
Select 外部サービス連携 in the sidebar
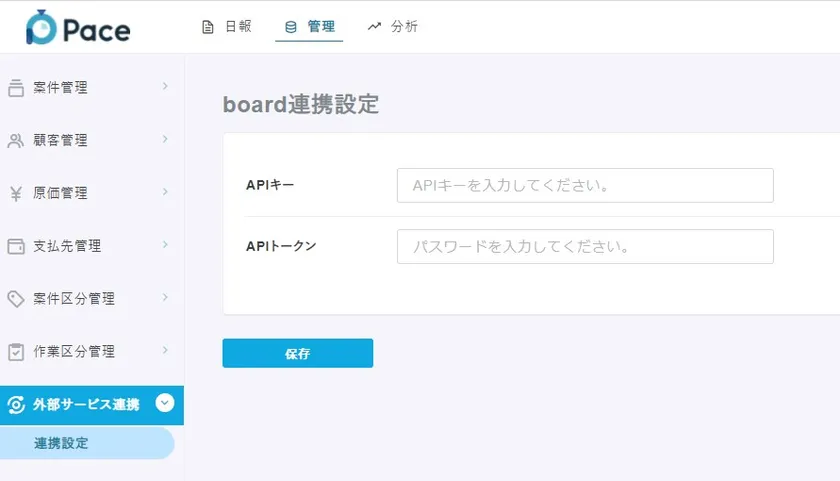coord(92,405)
